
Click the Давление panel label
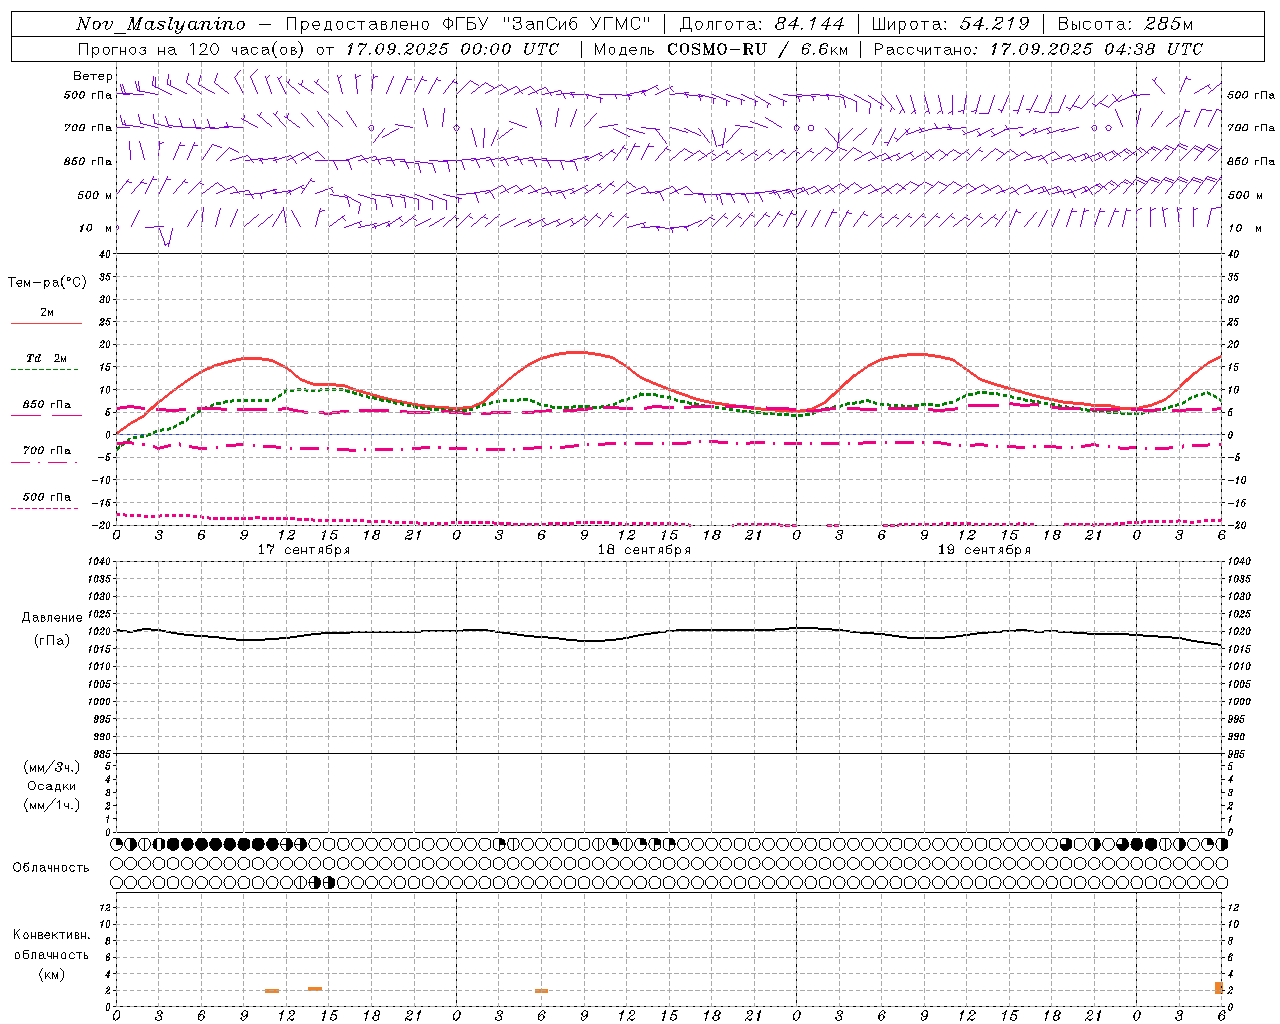coord(52,618)
